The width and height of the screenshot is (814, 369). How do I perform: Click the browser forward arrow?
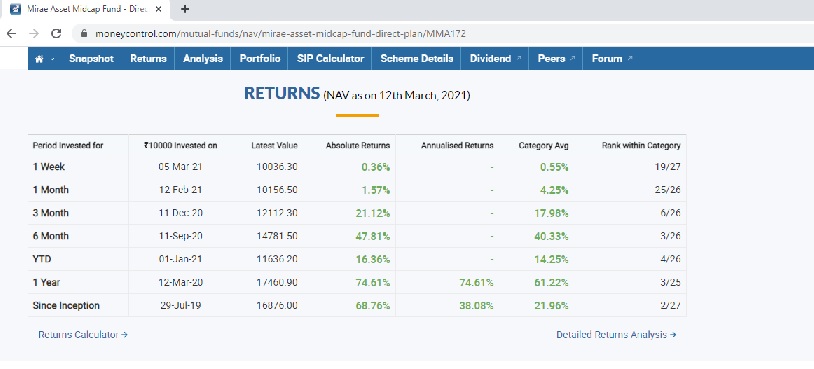tap(34, 34)
